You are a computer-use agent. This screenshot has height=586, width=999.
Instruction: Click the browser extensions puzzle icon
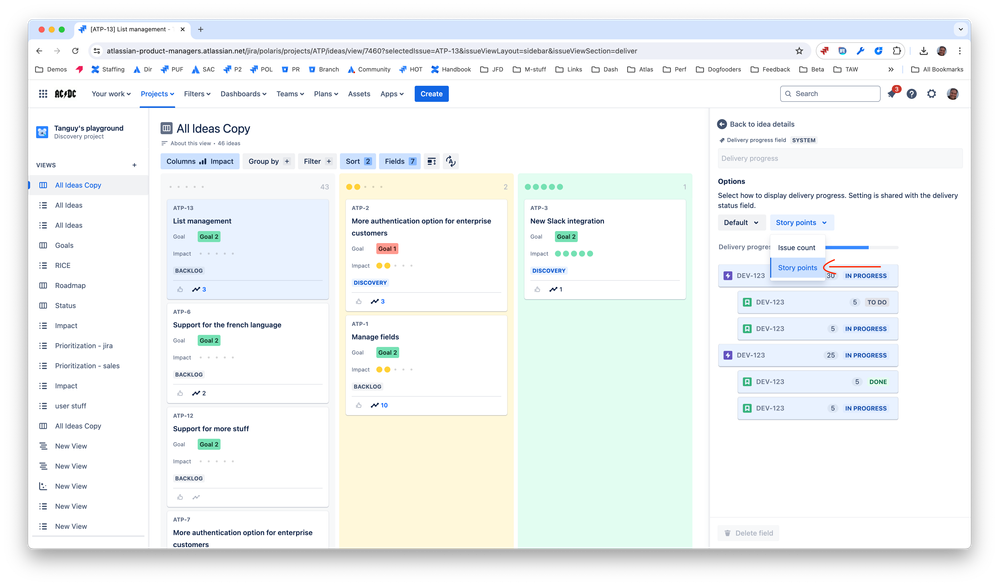pyautogui.click(x=896, y=51)
